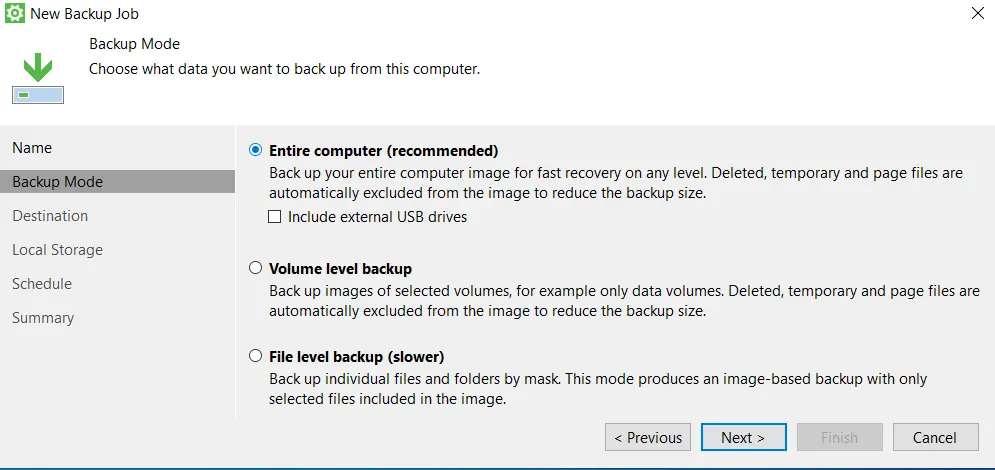This screenshot has width=995, height=470.
Task: Click the green gear app icon in title bar
Action: [x=15, y=13]
